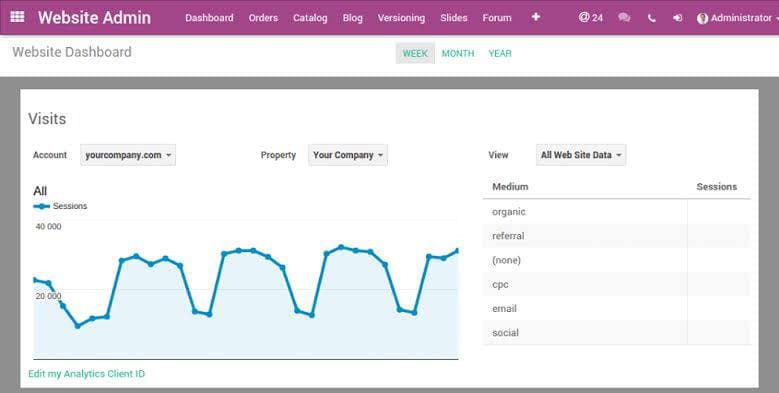This screenshot has width=779, height=393.
Task: Open the apps grid menu icon
Action: pos(17,17)
